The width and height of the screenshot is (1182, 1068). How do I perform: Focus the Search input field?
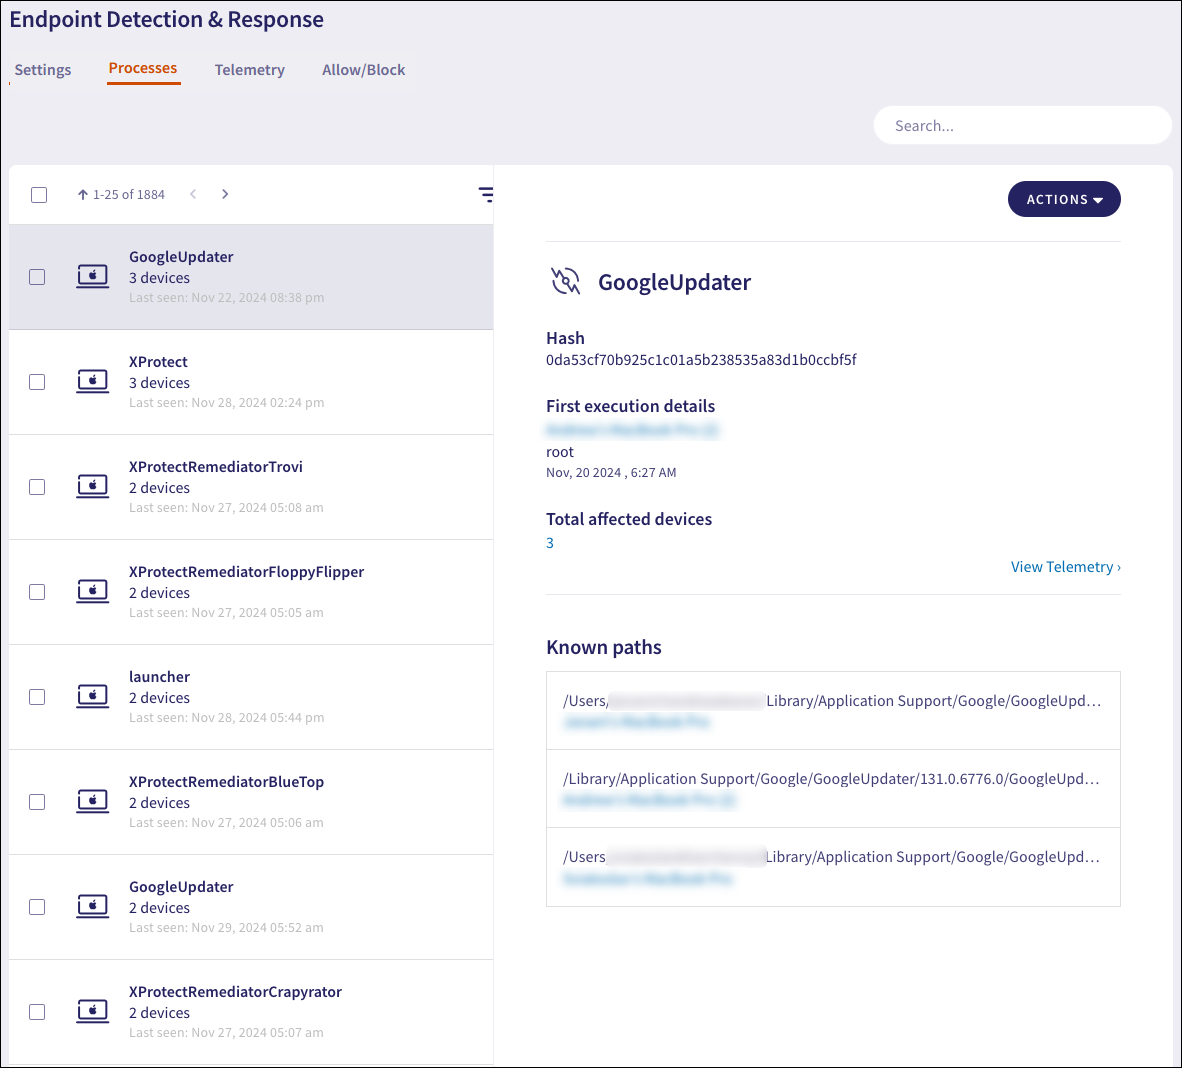1022,126
